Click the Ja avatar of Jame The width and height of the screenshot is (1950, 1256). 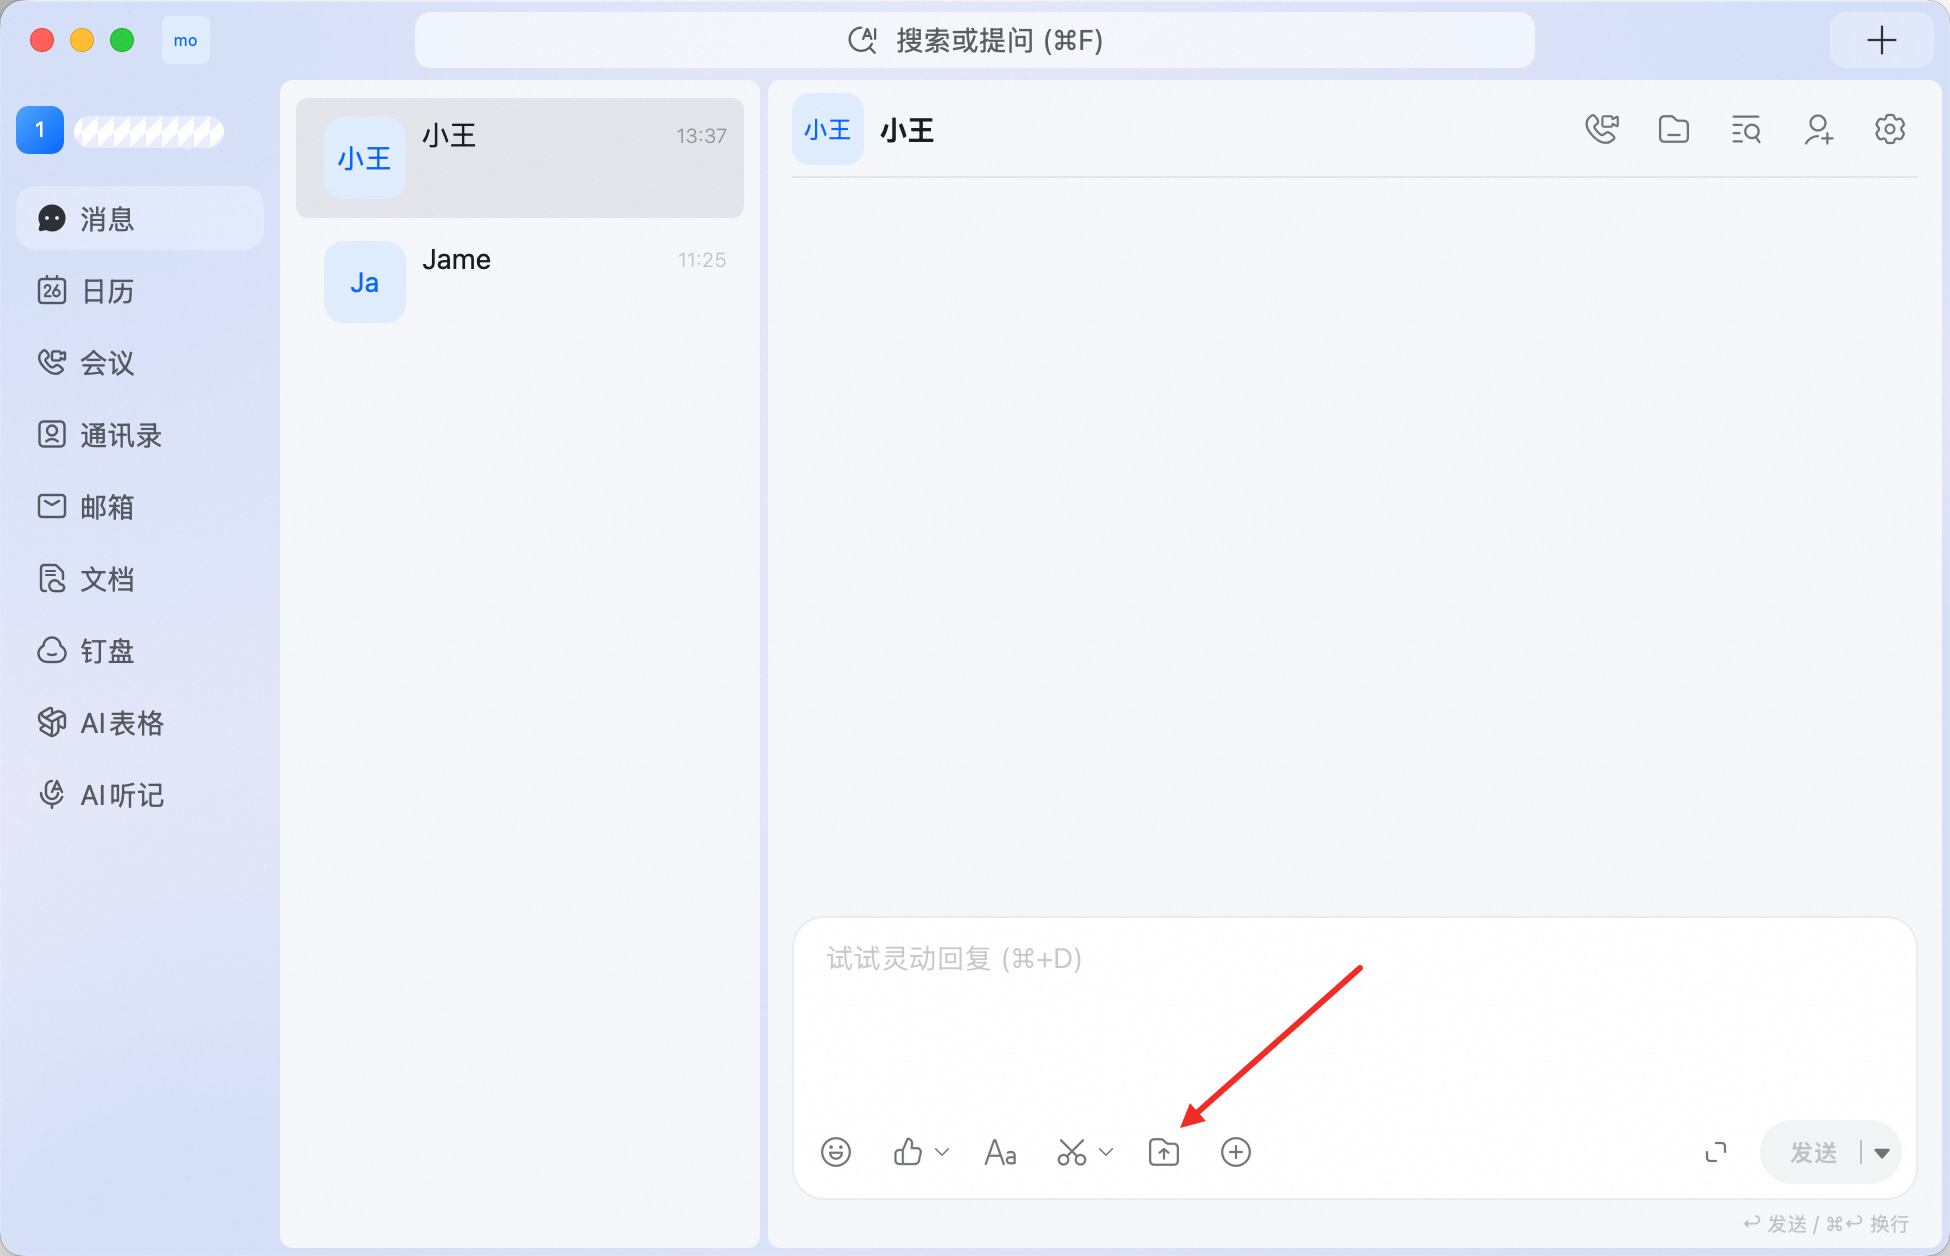pos(365,282)
